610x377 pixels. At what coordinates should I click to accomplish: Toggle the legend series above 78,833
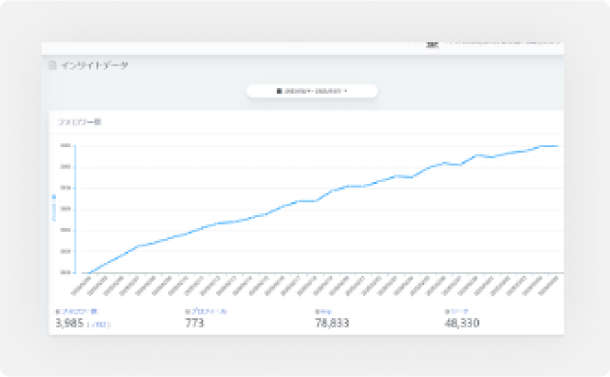tap(323, 311)
